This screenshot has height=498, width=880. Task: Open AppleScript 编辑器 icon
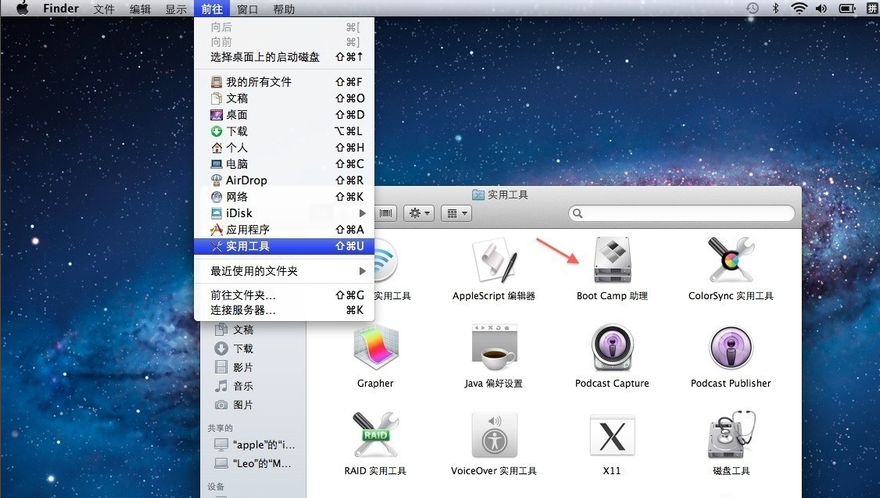[x=494, y=261]
